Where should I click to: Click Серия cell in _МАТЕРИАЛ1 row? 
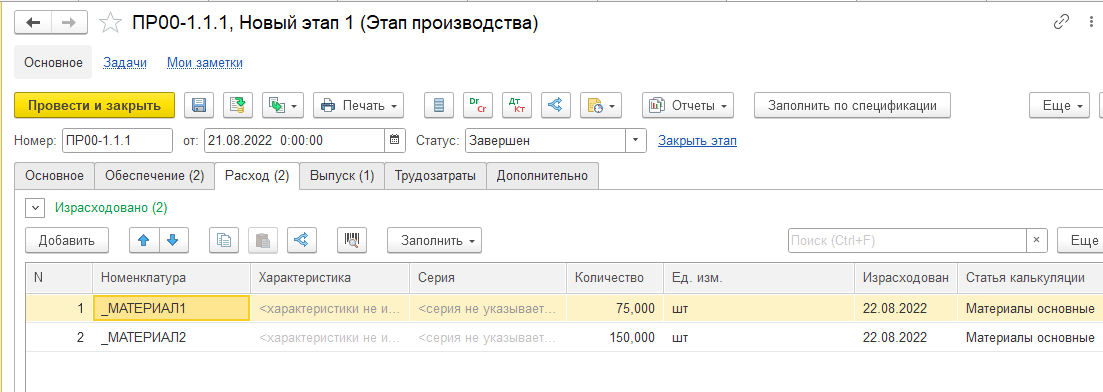pyautogui.click(x=488, y=308)
